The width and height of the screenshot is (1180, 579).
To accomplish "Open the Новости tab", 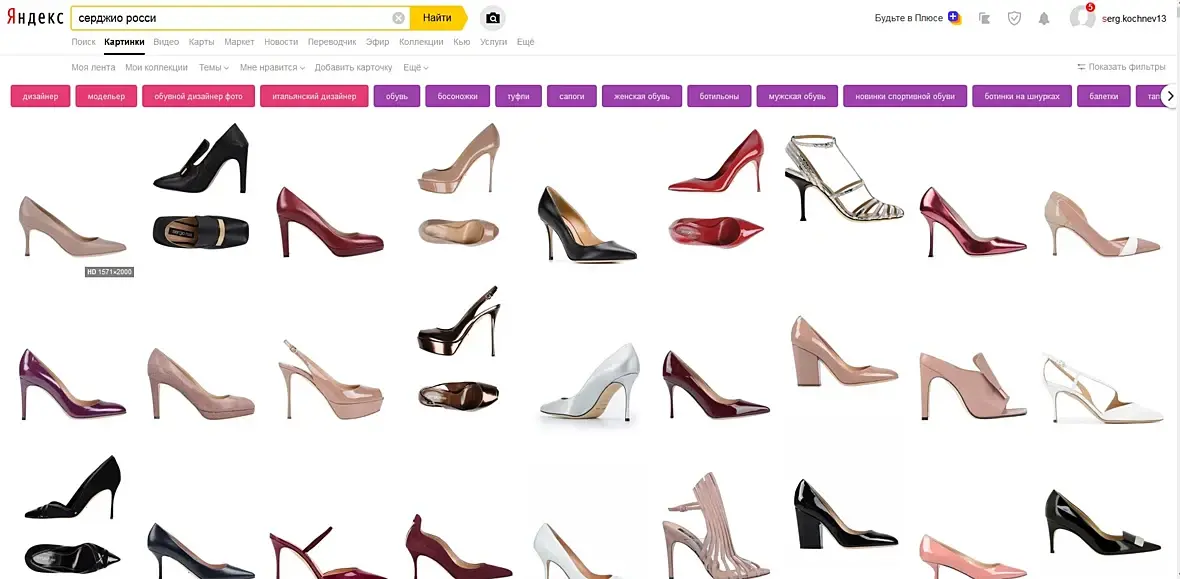I will 281,42.
